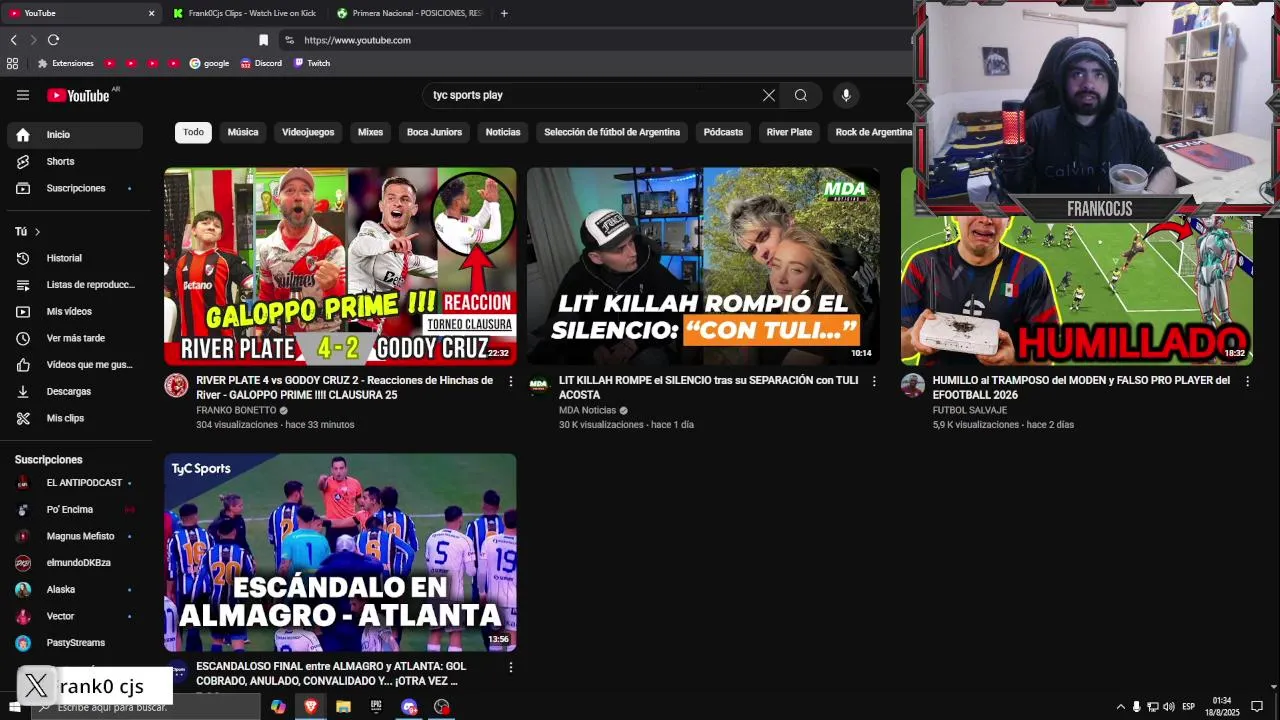Select the Música filter chip
The width and height of the screenshot is (1280, 720).
click(243, 132)
